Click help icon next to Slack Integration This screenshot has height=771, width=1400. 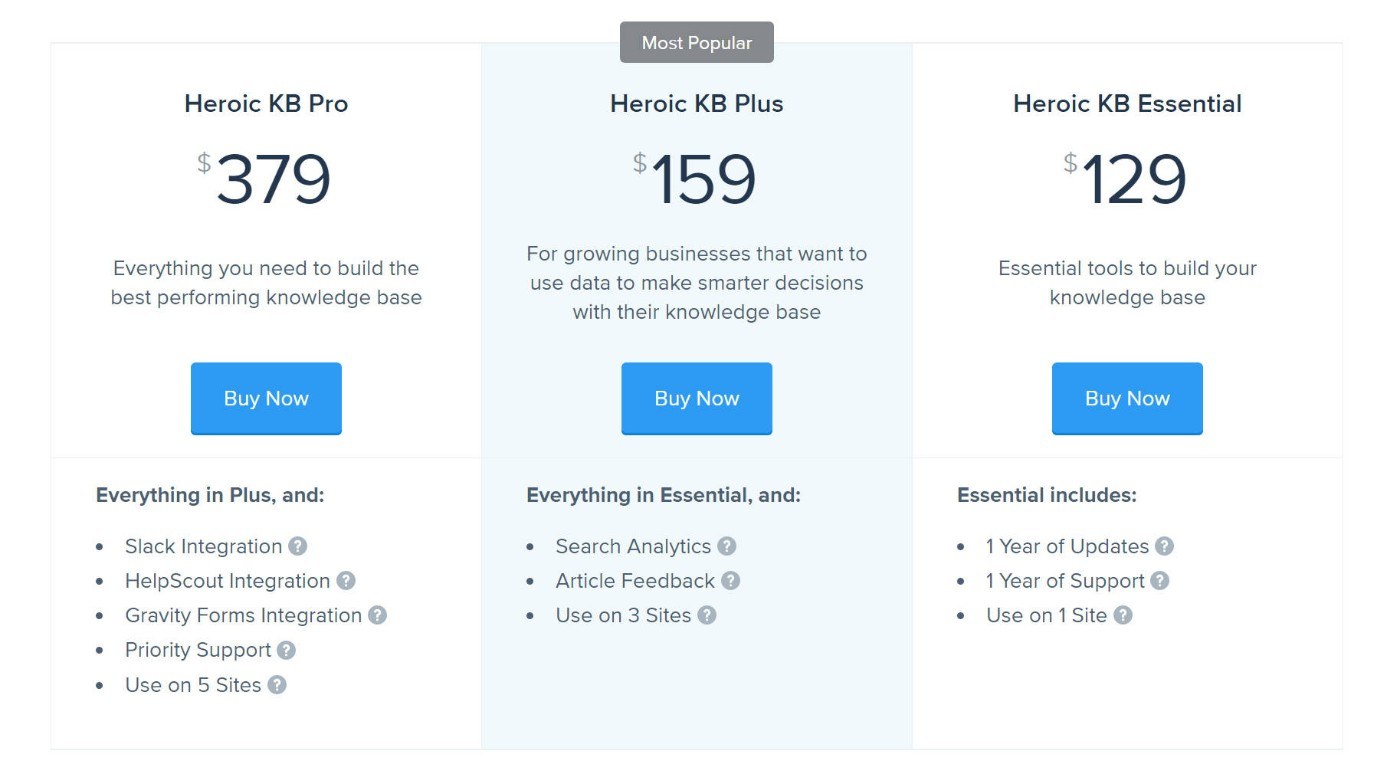(298, 546)
